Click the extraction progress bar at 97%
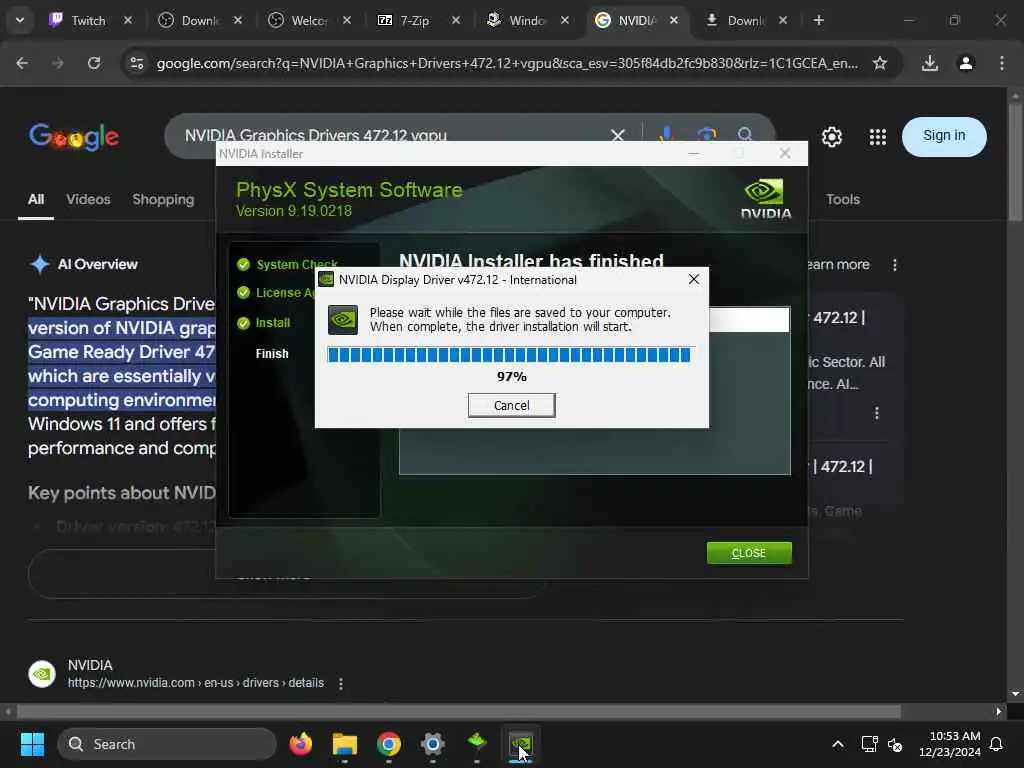1024x768 pixels. pyautogui.click(x=509, y=355)
